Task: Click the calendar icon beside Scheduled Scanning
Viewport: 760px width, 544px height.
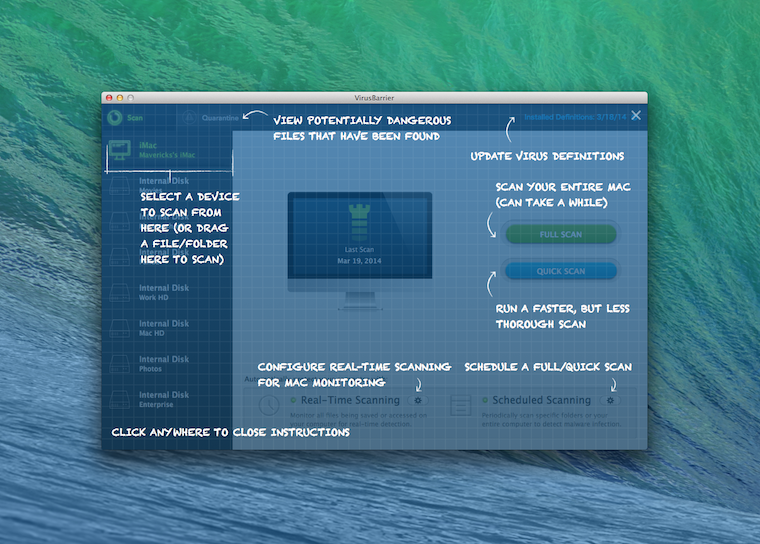Action: click(460, 405)
